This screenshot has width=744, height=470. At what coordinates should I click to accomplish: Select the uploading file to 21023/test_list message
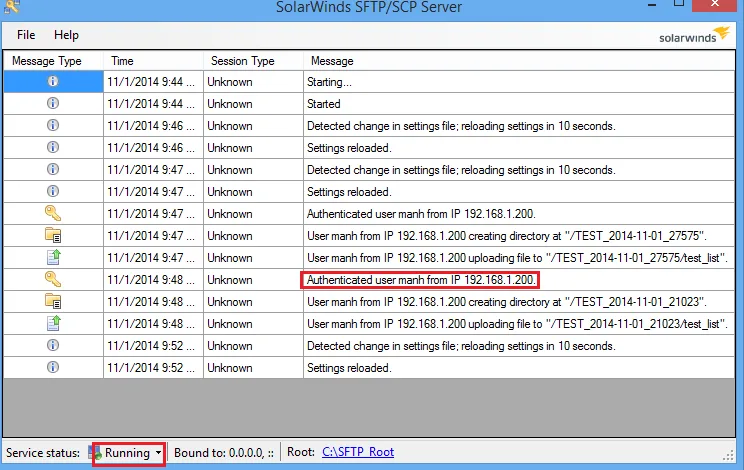pyautogui.click(x=517, y=324)
